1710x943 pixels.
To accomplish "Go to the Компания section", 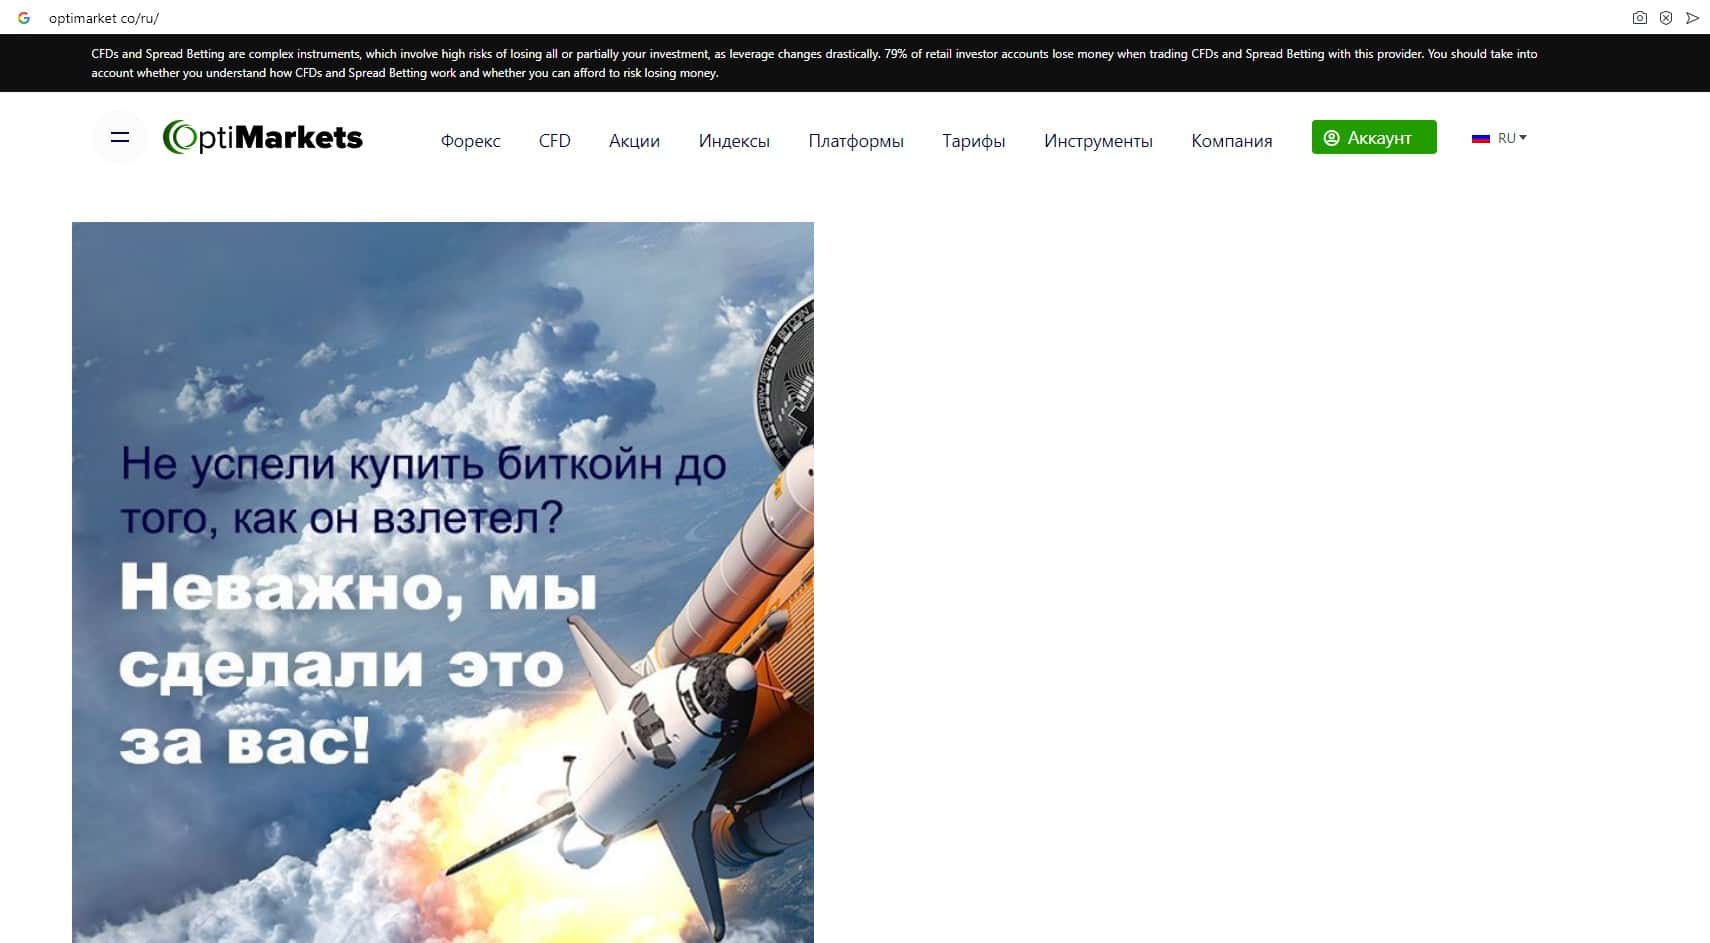I will click(x=1232, y=141).
